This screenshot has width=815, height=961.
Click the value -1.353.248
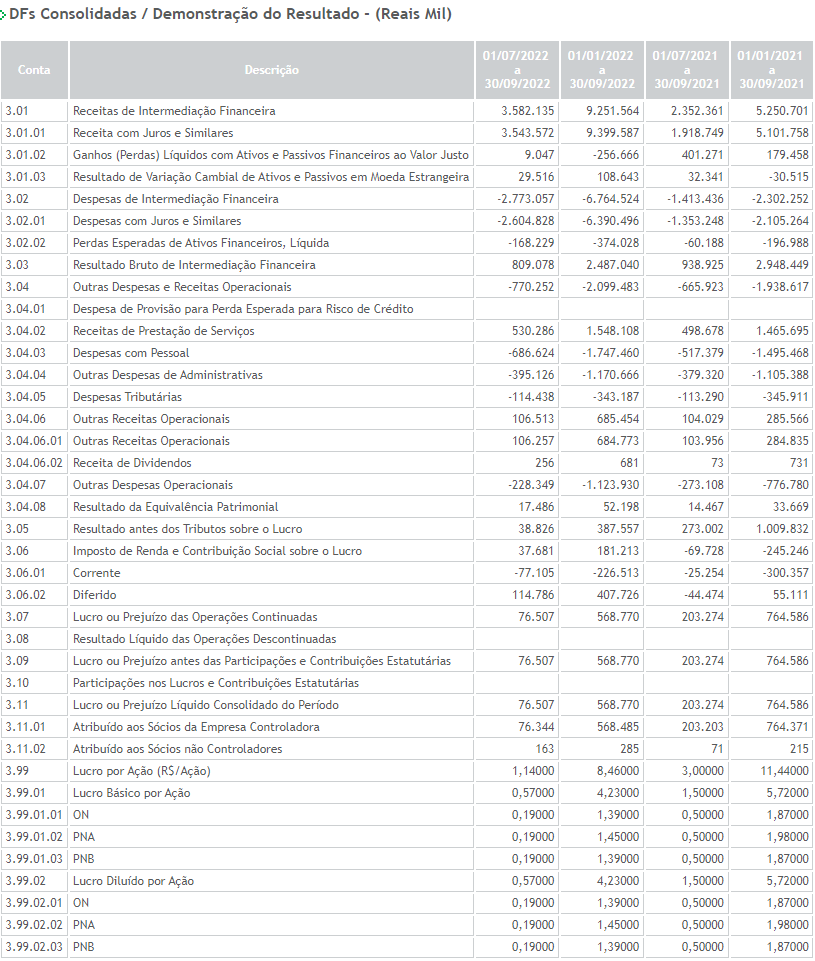[x=696, y=221]
